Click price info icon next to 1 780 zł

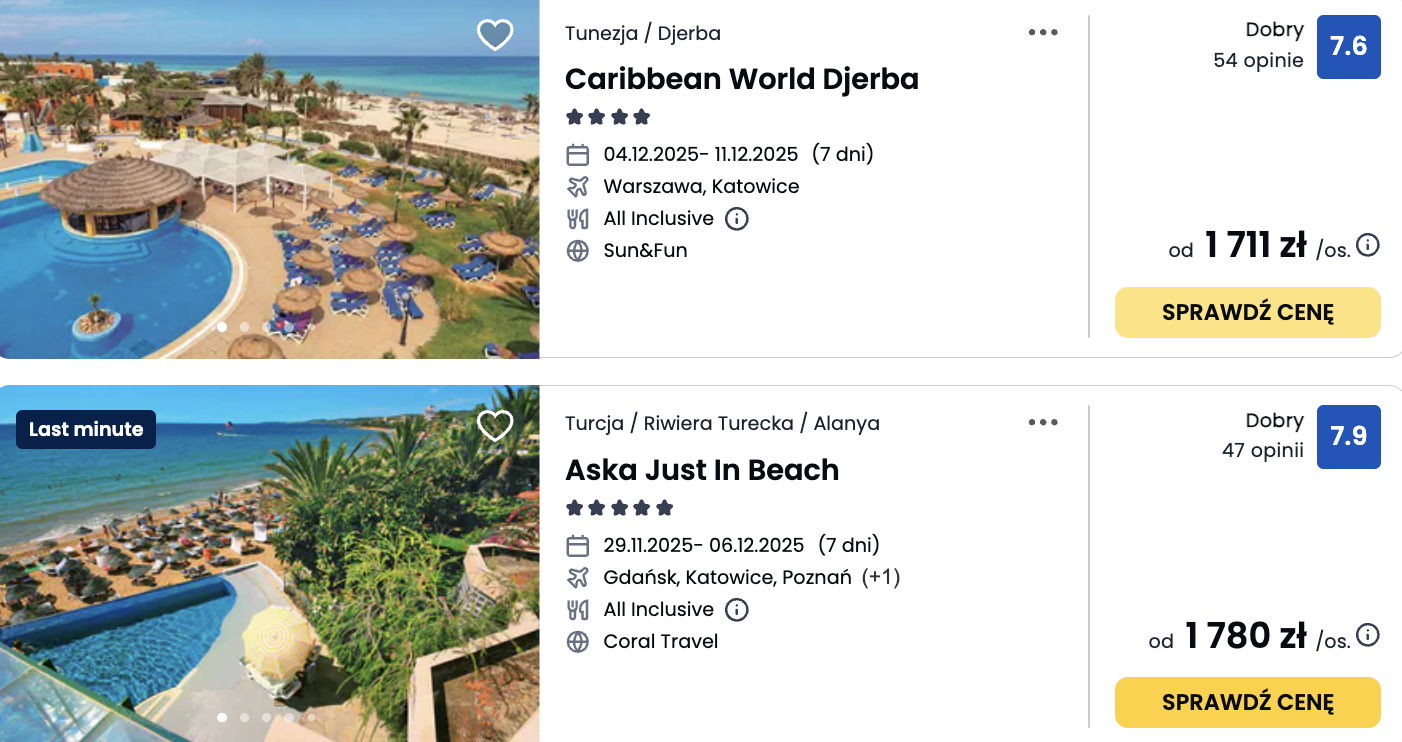[x=1368, y=635]
